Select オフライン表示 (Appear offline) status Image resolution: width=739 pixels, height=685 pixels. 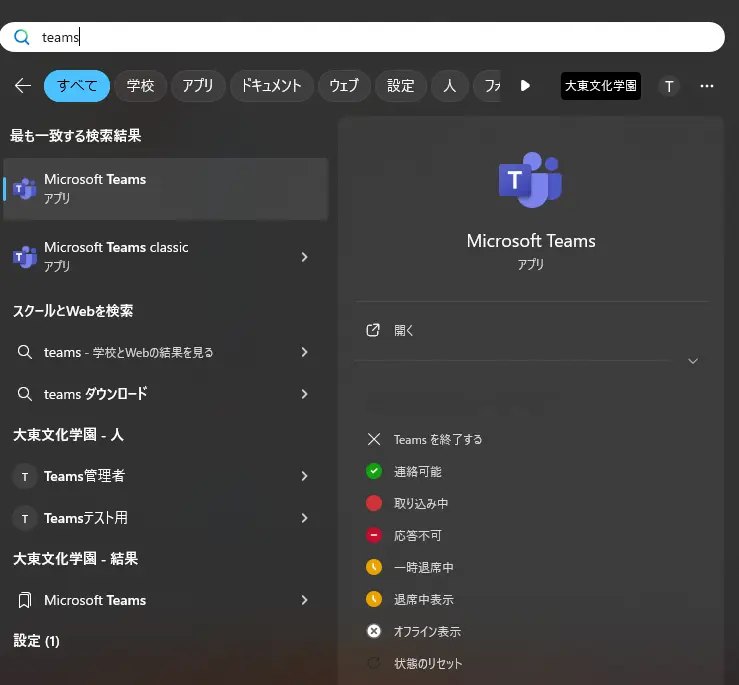tap(427, 631)
